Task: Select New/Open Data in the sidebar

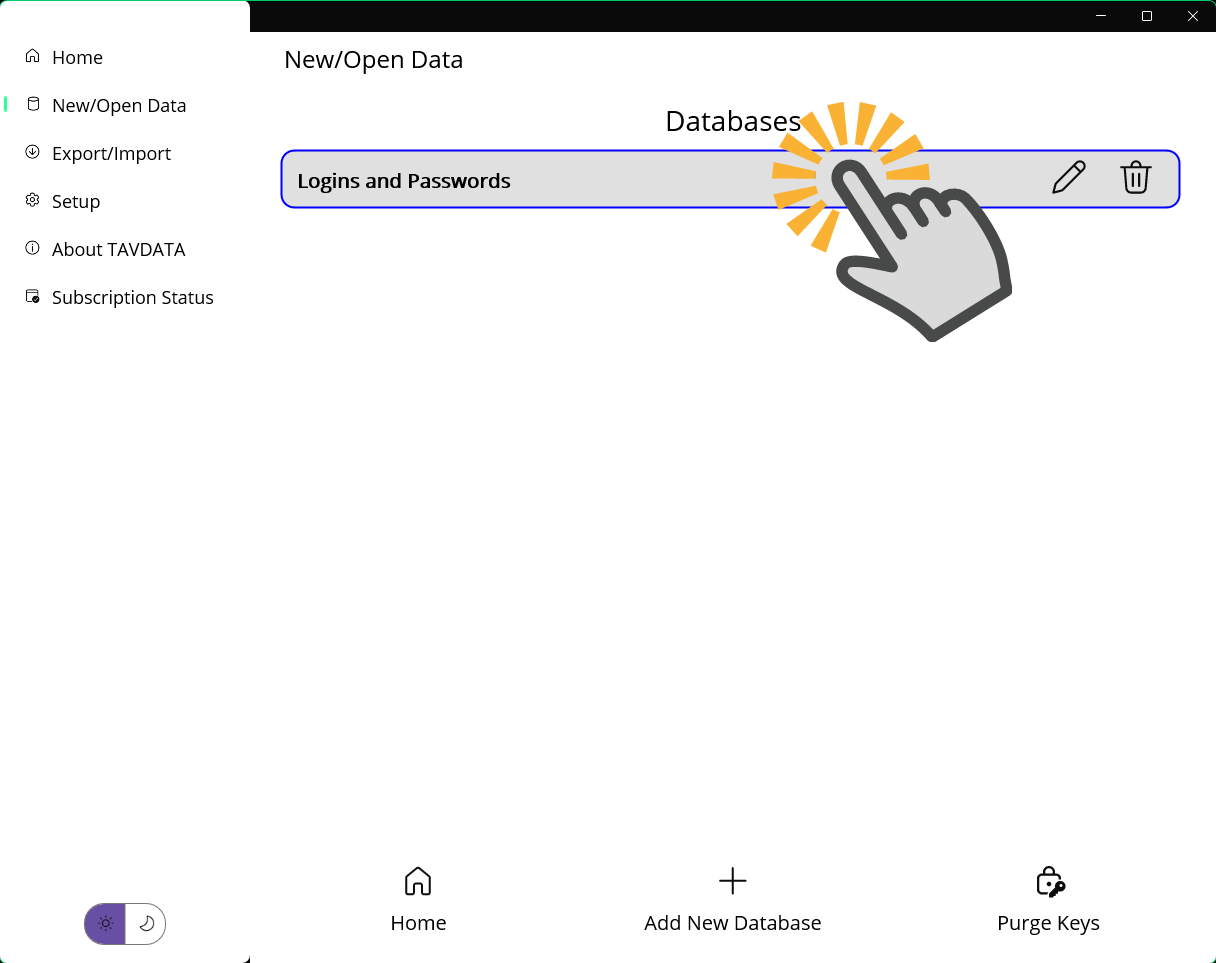Action: pyautogui.click(x=125, y=105)
